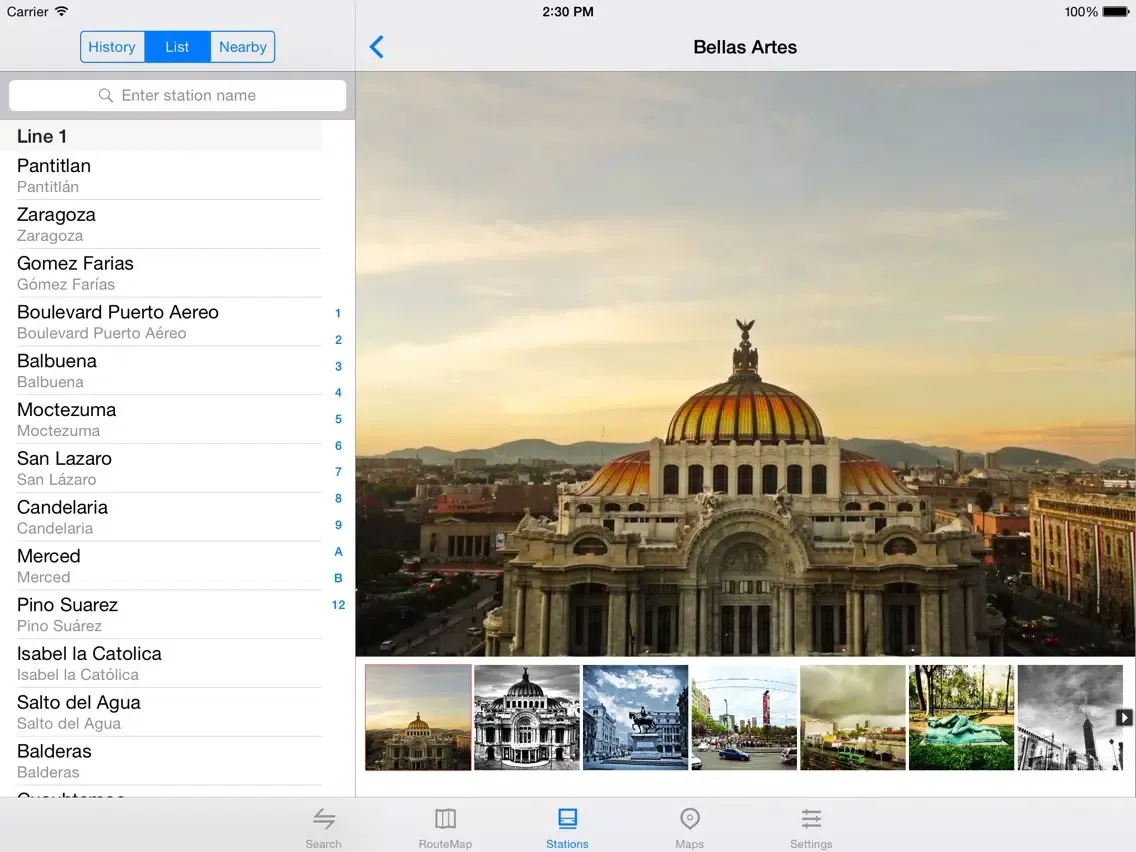The image size is (1136, 852).
Task: Select Isabel la Catolica station
Action: click(x=161, y=663)
